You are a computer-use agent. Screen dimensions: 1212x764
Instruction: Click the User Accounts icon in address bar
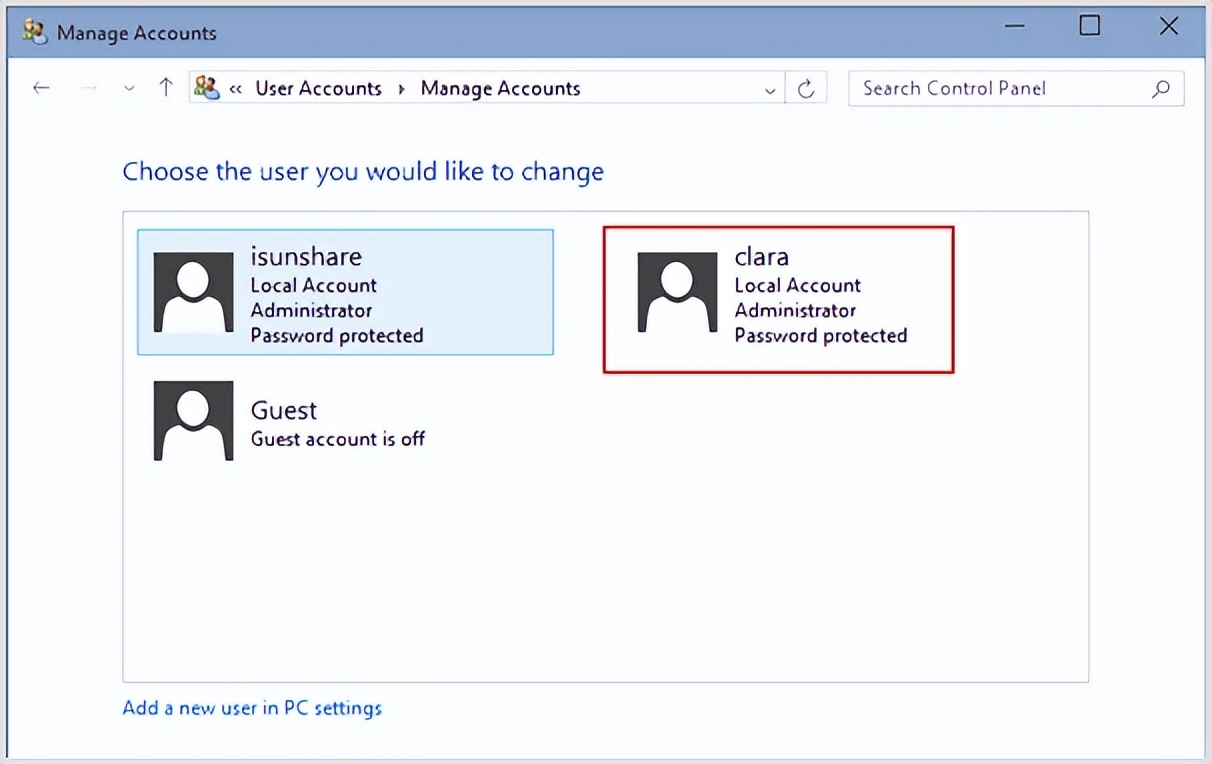tap(206, 88)
